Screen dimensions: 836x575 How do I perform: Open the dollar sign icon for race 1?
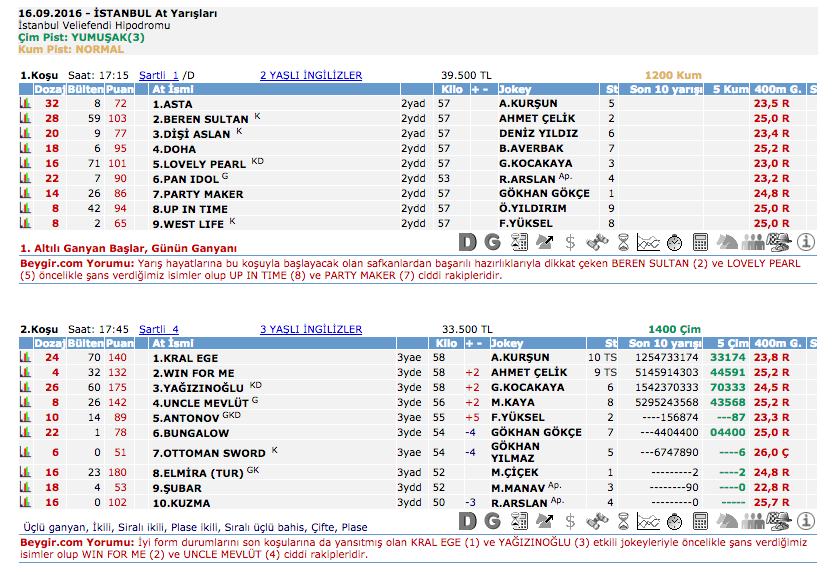(x=570, y=241)
